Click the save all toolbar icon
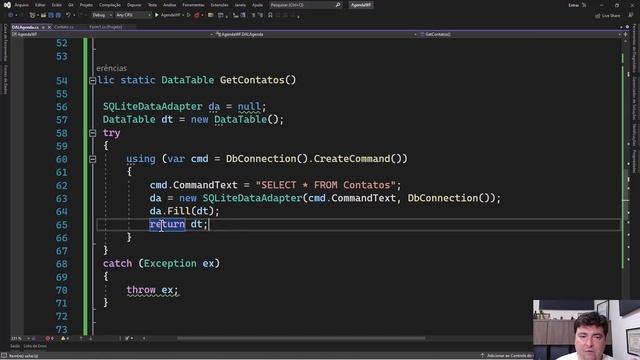 tap(58, 15)
